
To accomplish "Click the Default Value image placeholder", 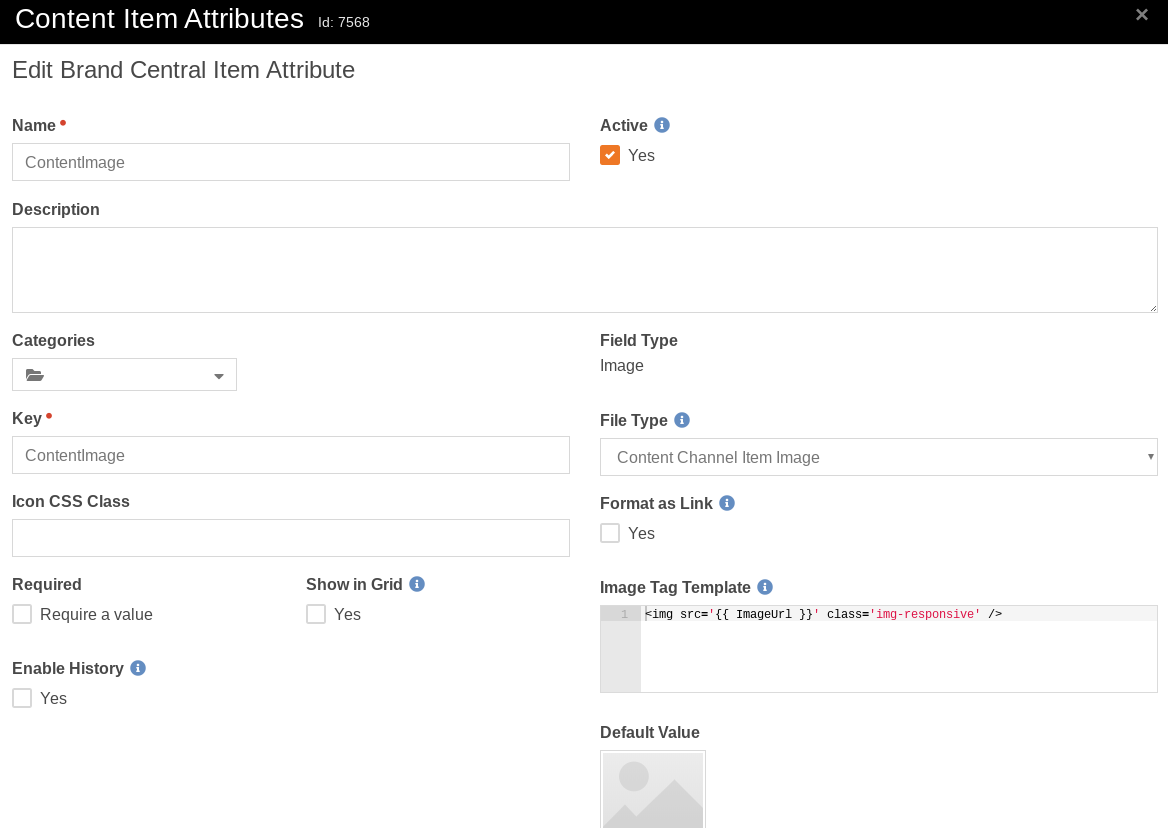I will (x=653, y=789).
